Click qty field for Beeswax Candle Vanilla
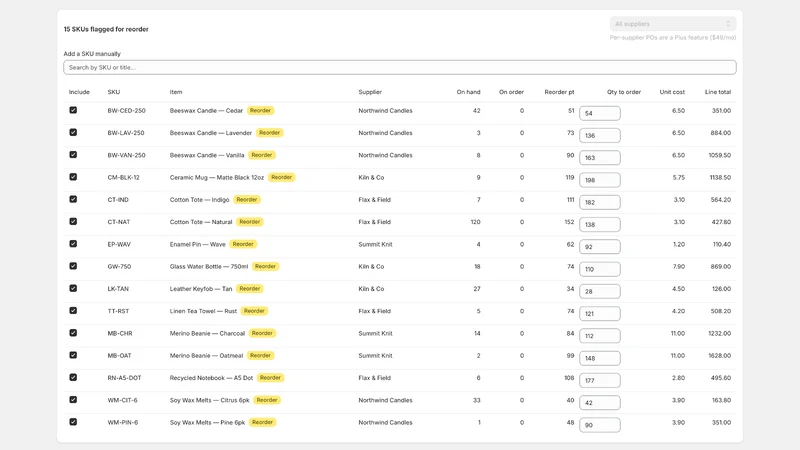This screenshot has height=450, width=800. click(x=599, y=158)
